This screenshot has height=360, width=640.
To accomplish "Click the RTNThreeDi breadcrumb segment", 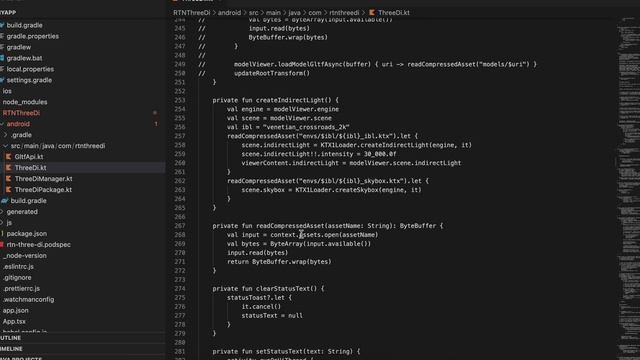I will pyautogui.click(x=191, y=13).
